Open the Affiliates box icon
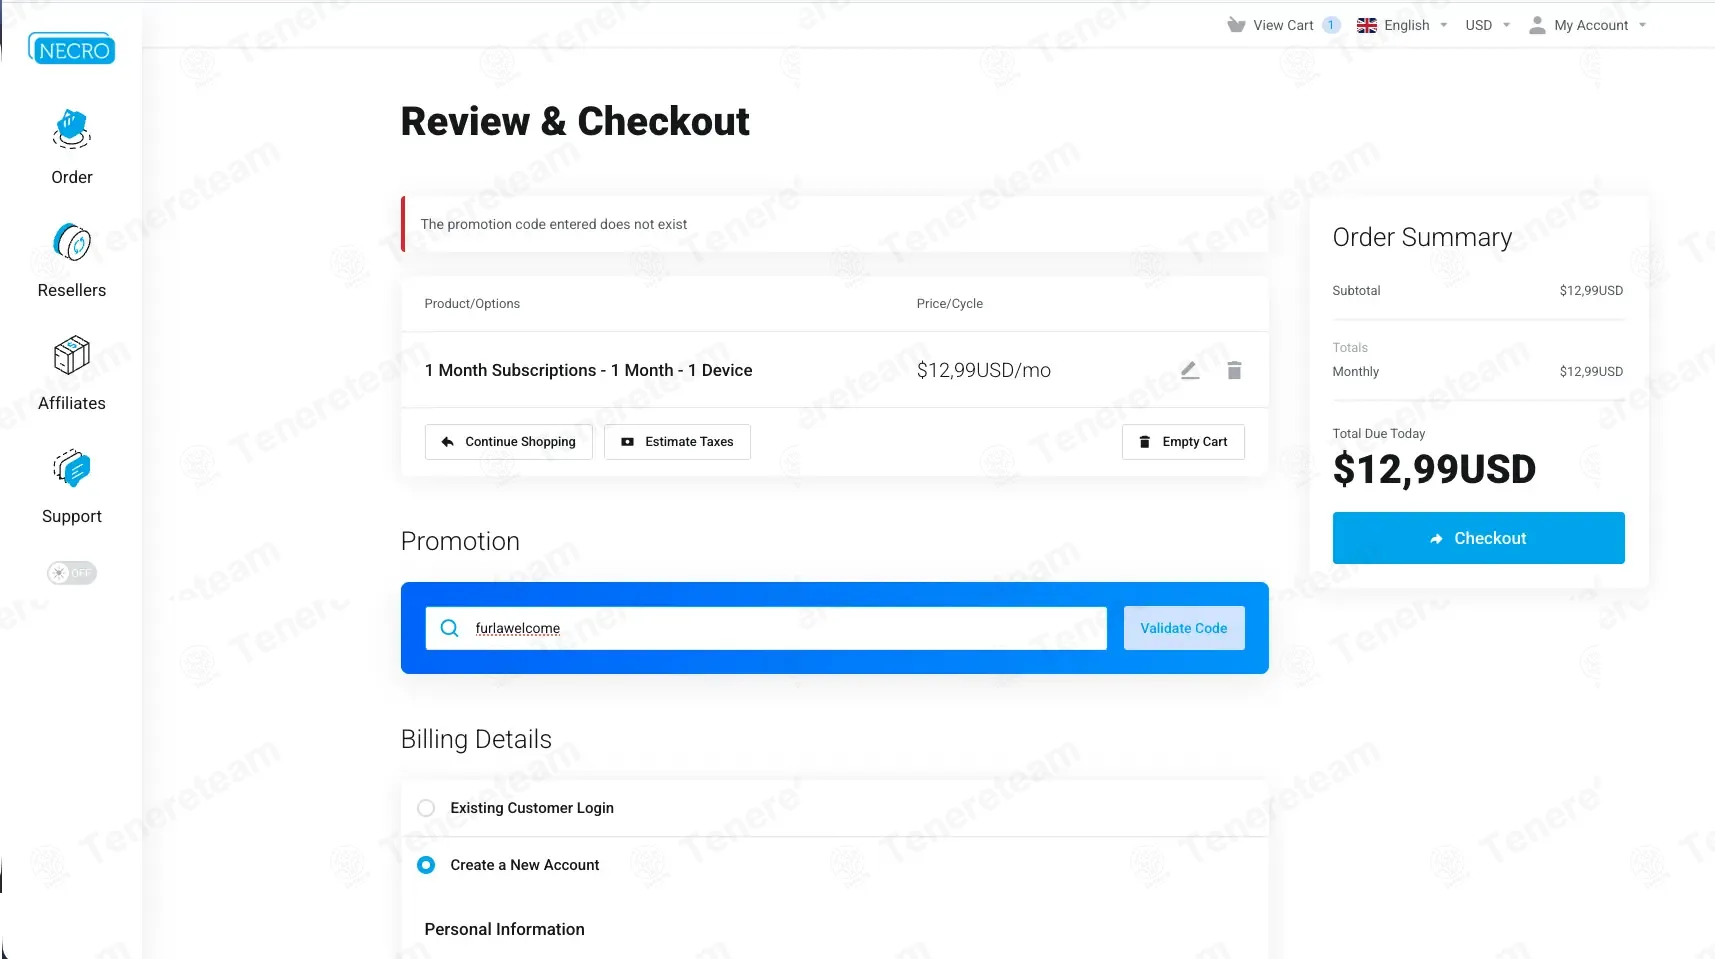1715x959 pixels. click(x=72, y=355)
